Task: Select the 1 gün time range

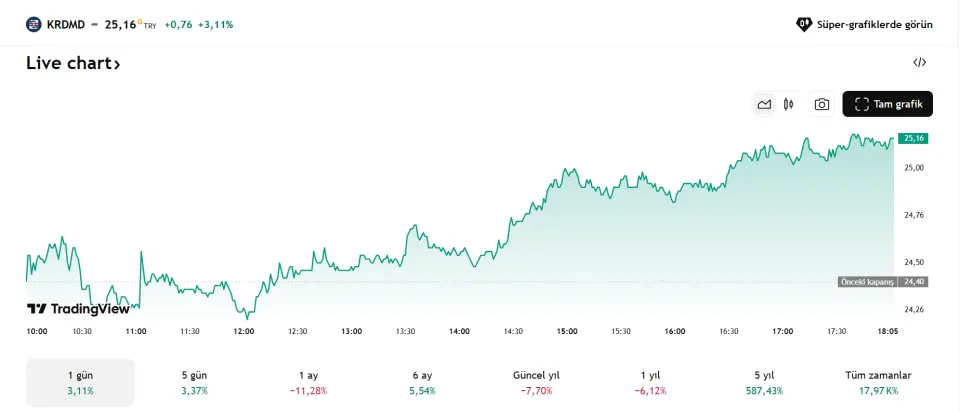Action: (80, 382)
